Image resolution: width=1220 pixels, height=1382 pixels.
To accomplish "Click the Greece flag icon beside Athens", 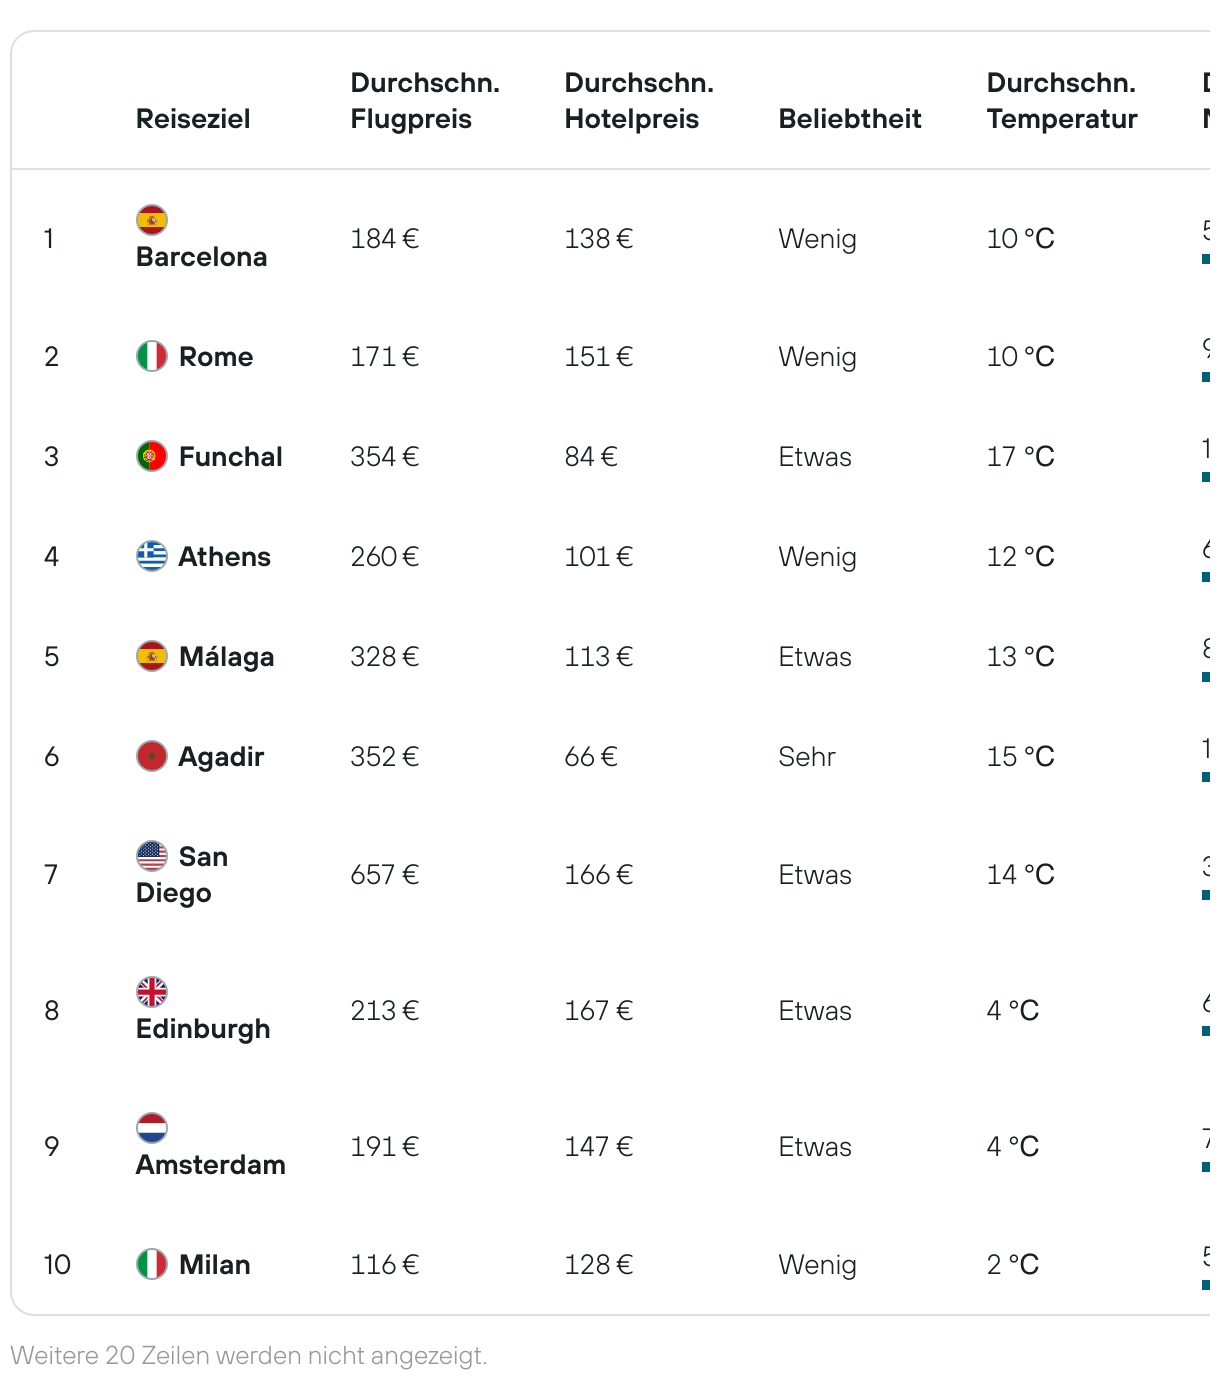I will tap(152, 556).
